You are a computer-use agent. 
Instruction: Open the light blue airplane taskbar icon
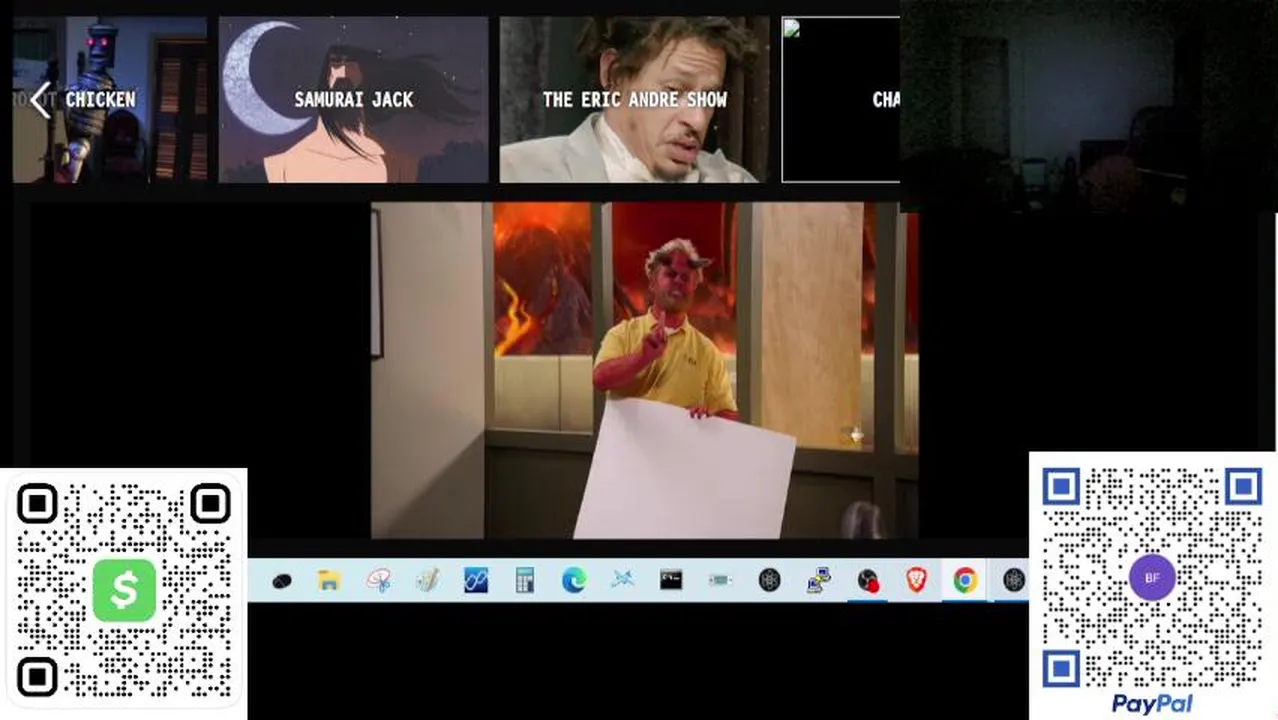(623, 580)
